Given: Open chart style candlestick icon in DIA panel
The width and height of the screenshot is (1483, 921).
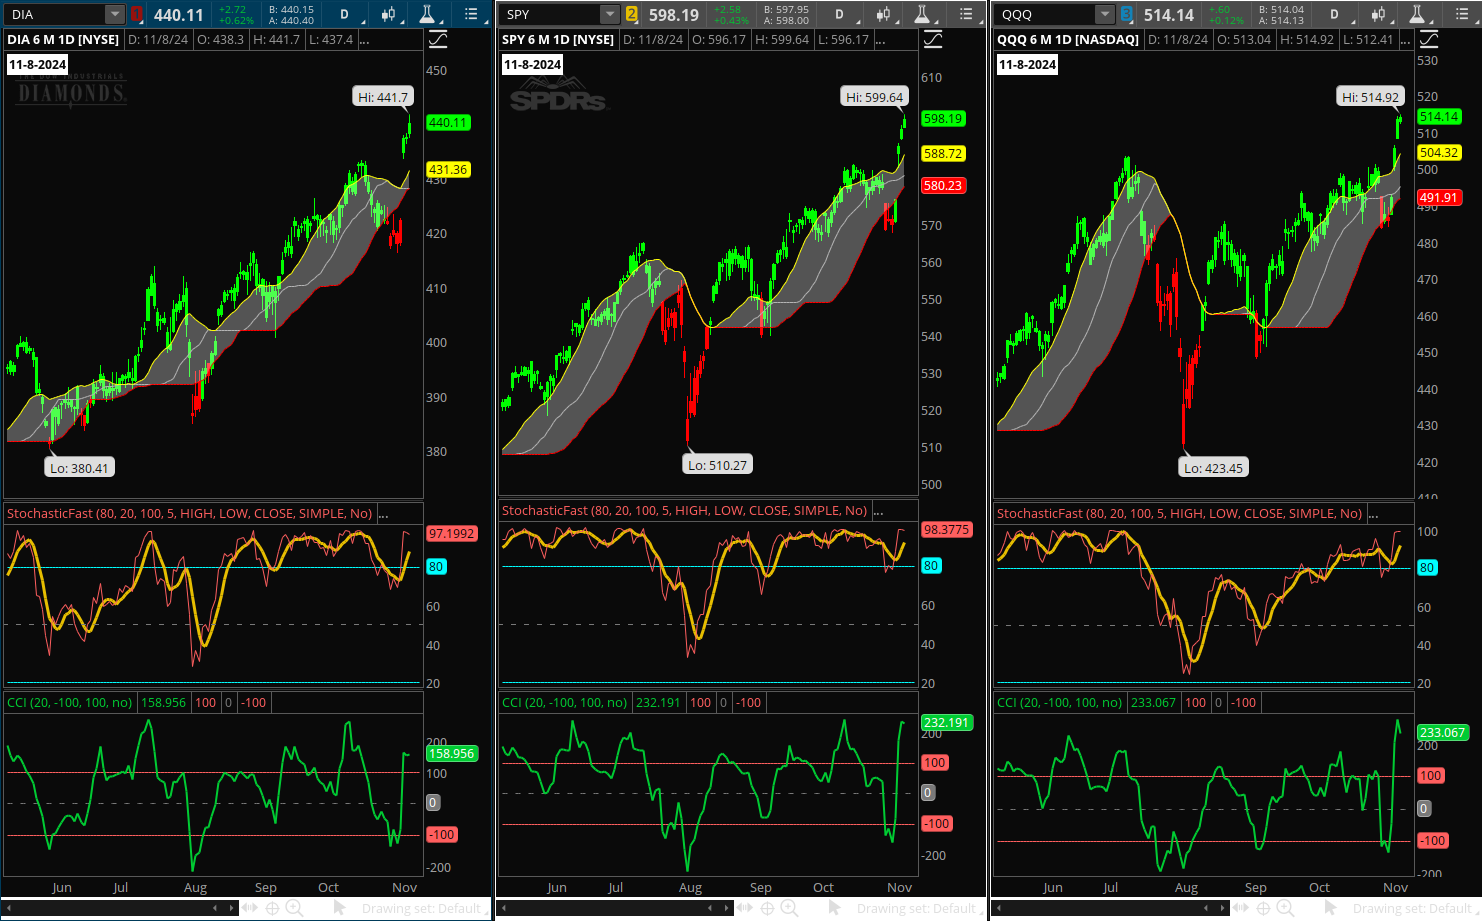Looking at the screenshot, I should click(388, 14).
